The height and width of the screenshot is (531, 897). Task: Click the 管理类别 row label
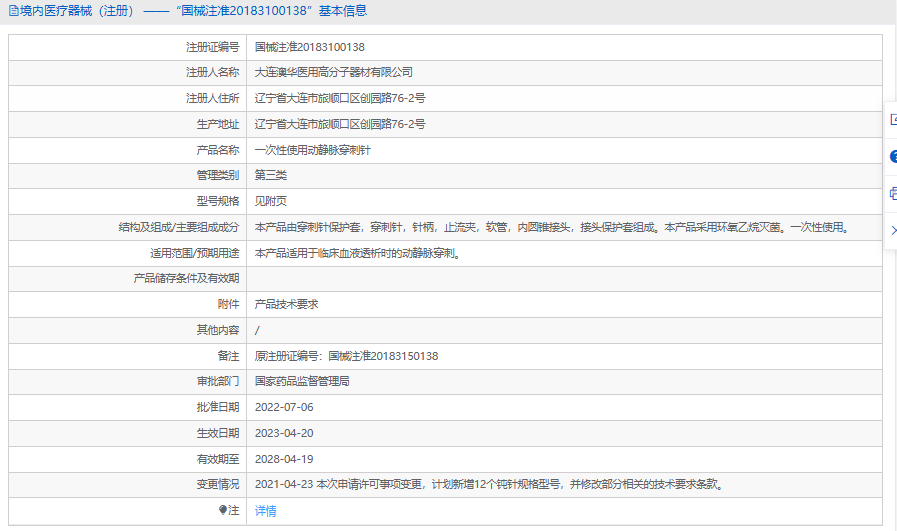click(x=218, y=175)
